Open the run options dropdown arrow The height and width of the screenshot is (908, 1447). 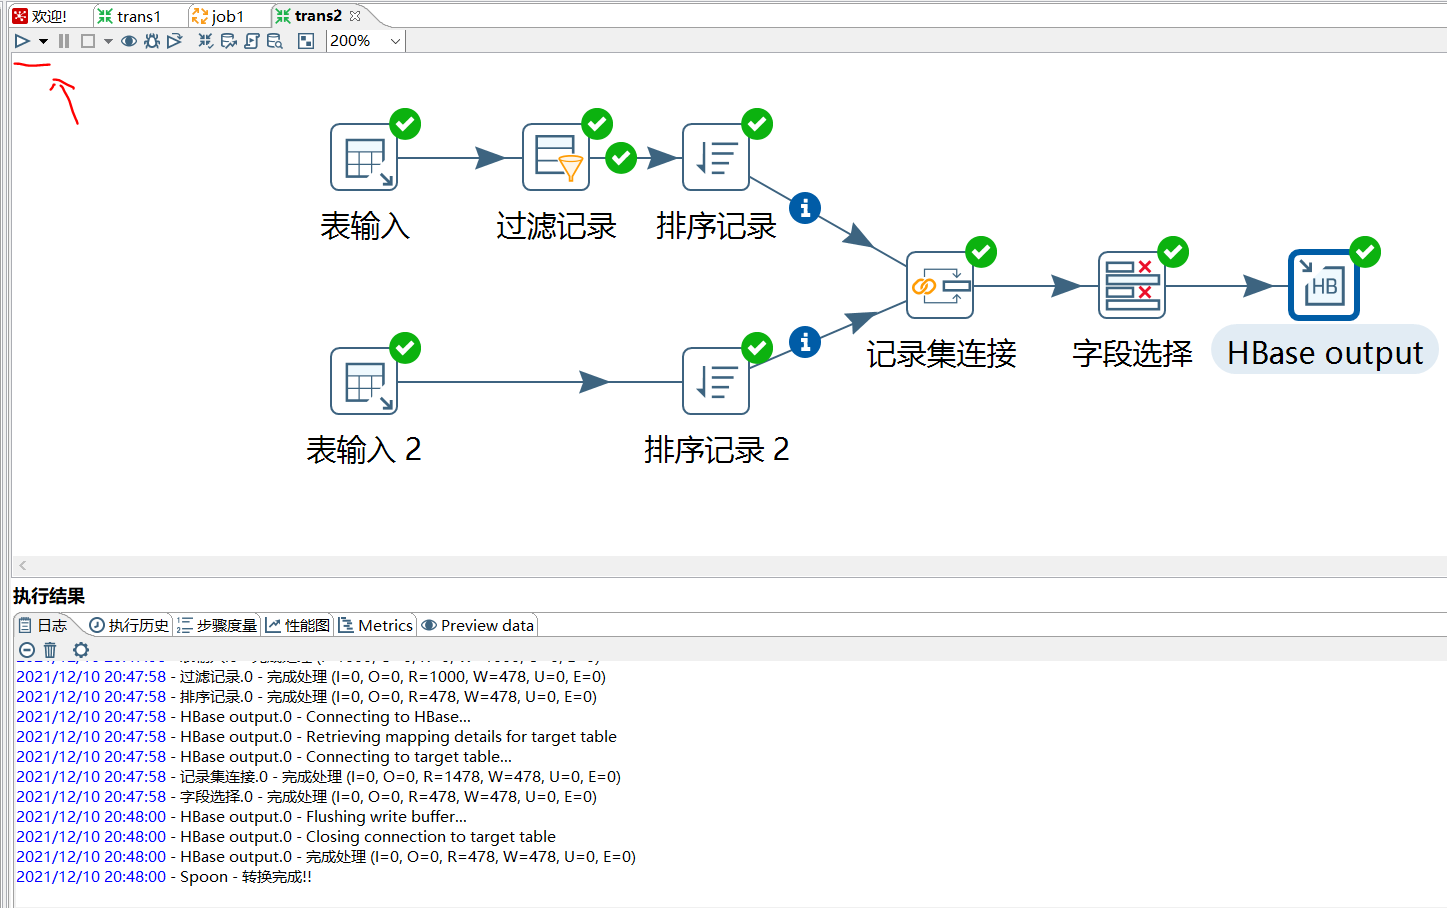(x=43, y=41)
